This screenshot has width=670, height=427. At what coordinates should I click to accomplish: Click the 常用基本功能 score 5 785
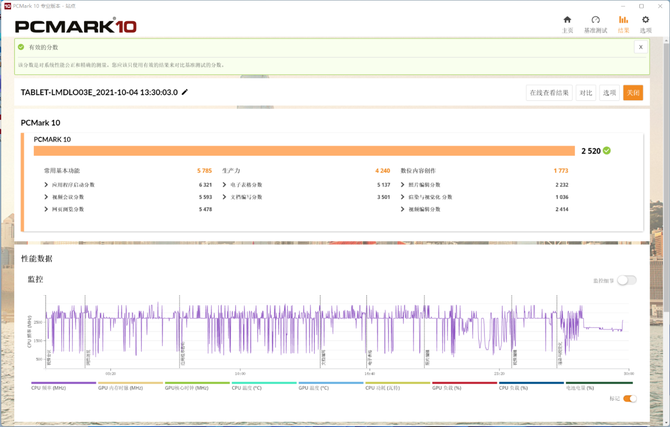pyautogui.click(x=204, y=171)
